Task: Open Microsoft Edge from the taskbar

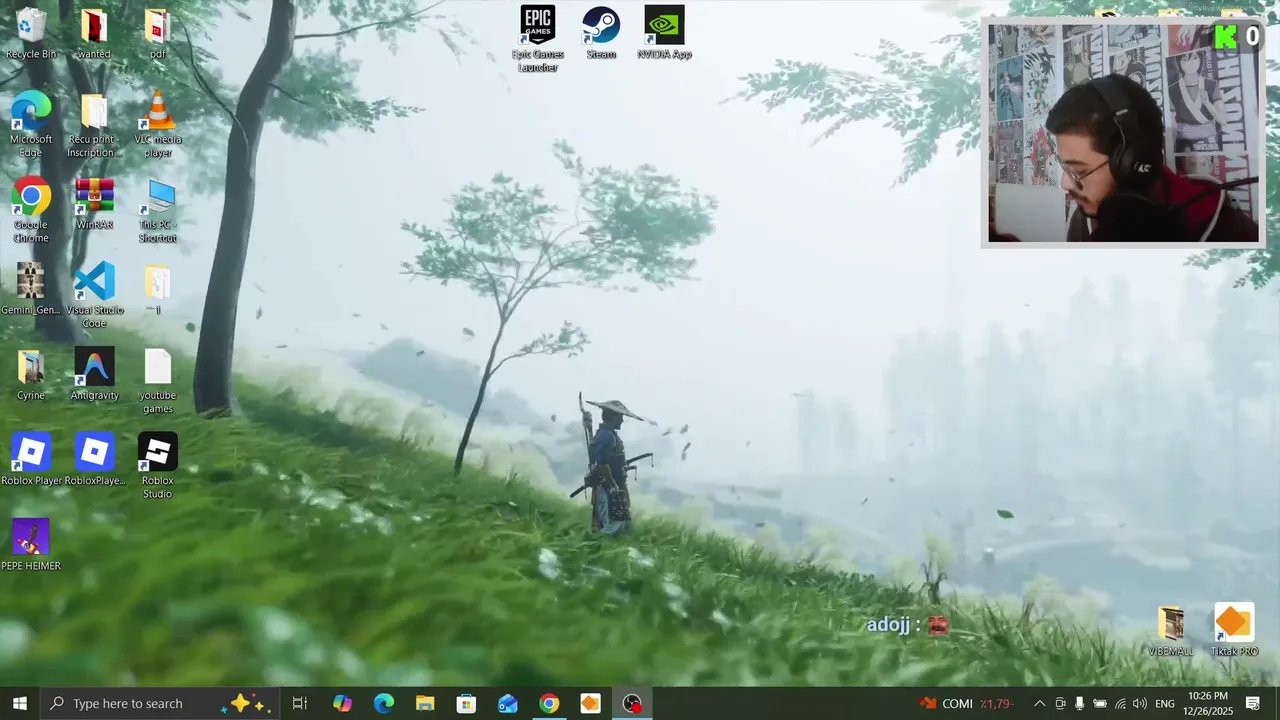Action: coord(384,703)
